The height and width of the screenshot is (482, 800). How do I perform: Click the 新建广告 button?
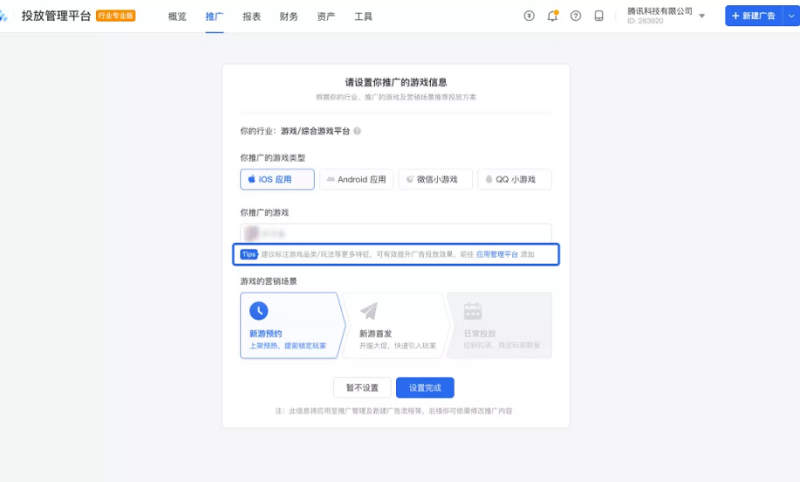click(754, 16)
